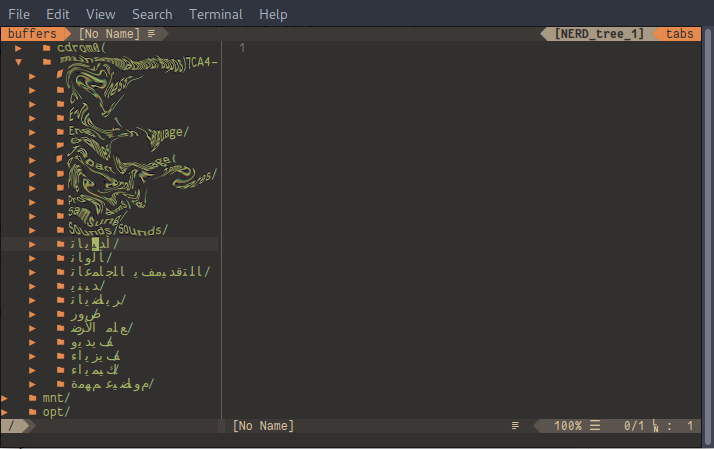Expand the فيديو folder arrow

coord(32,342)
